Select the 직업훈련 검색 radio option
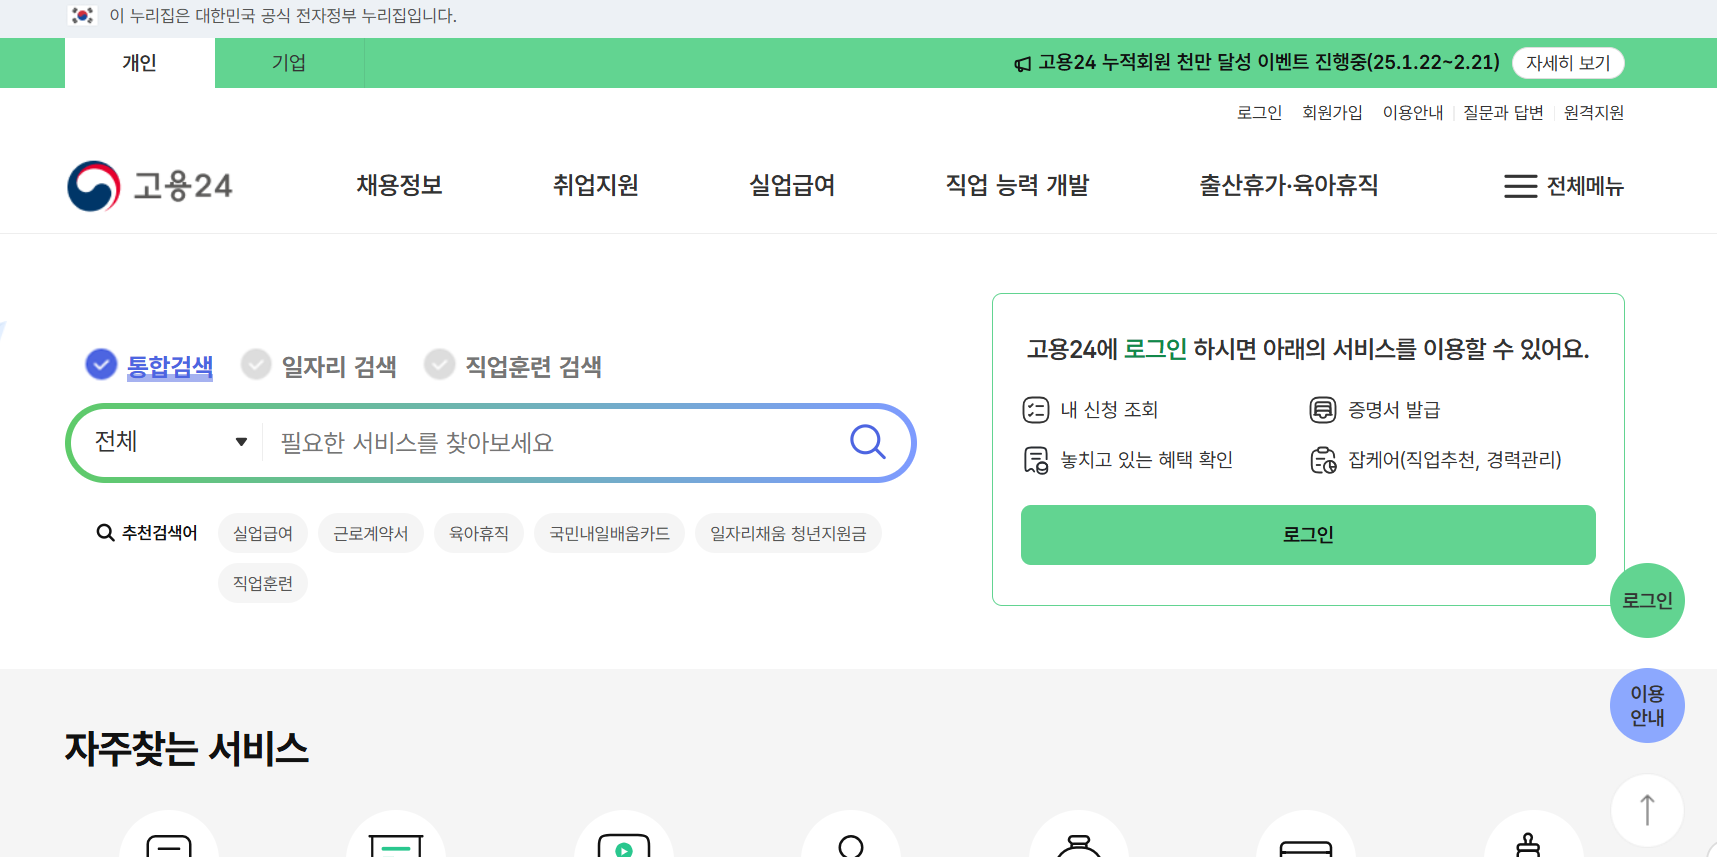This screenshot has height=857, width=1717. [514, 366]
